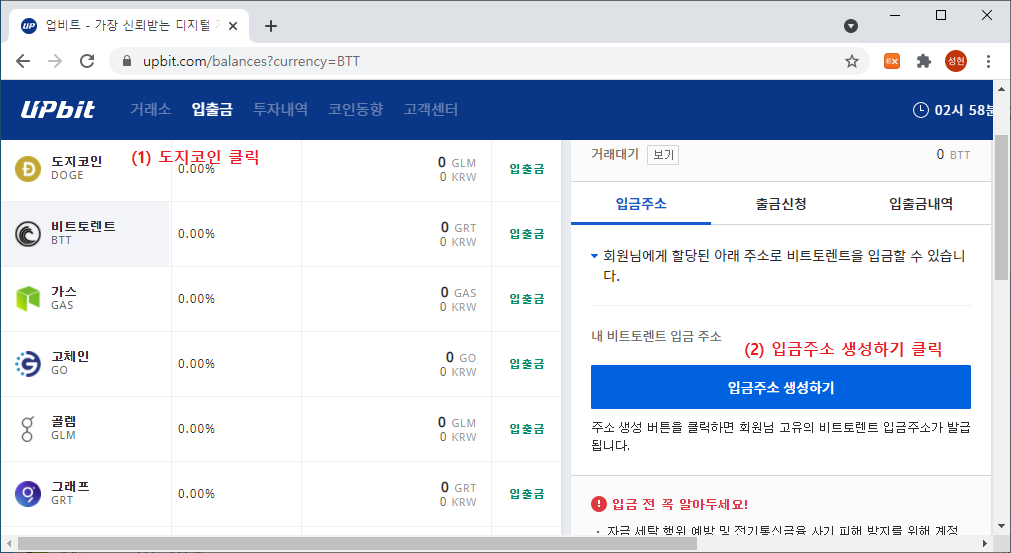Click the vertical scrollbar thumb
Viewport: 1011px width, 553px height.
[x=1001, y=206]
